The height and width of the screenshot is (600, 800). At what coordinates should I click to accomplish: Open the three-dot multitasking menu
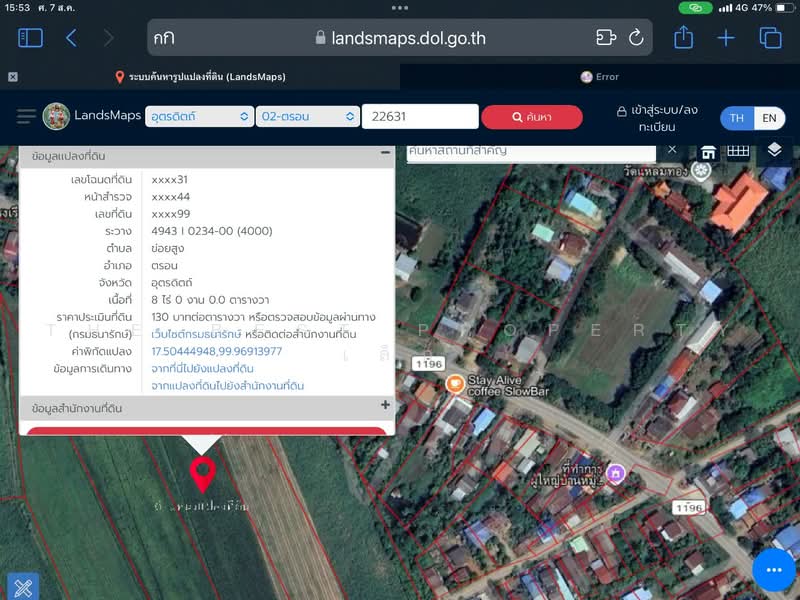click(400, 8)
